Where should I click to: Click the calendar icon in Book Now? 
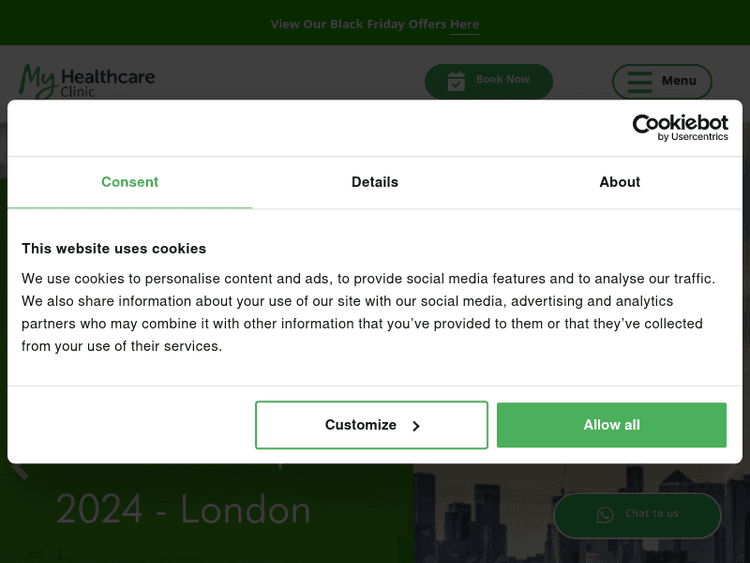click(x=456, y=81)
